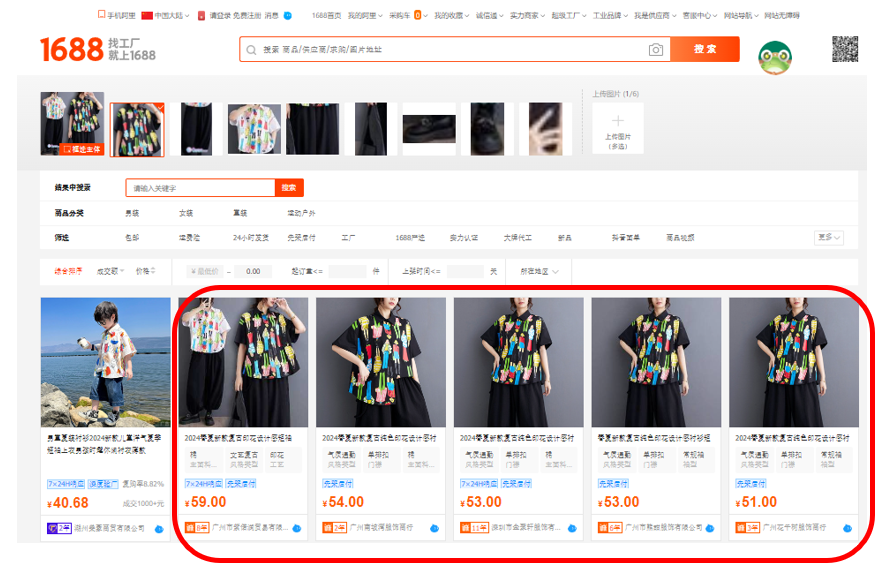Click blue chat icon on ¥40.68 product card

pyautogui.click(x=159, y=529)
